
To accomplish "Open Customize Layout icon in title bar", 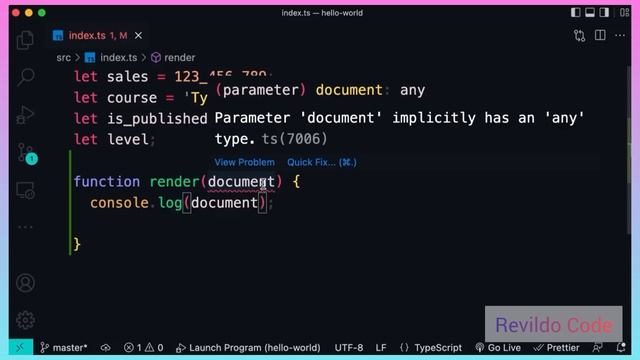I will 624,13.
